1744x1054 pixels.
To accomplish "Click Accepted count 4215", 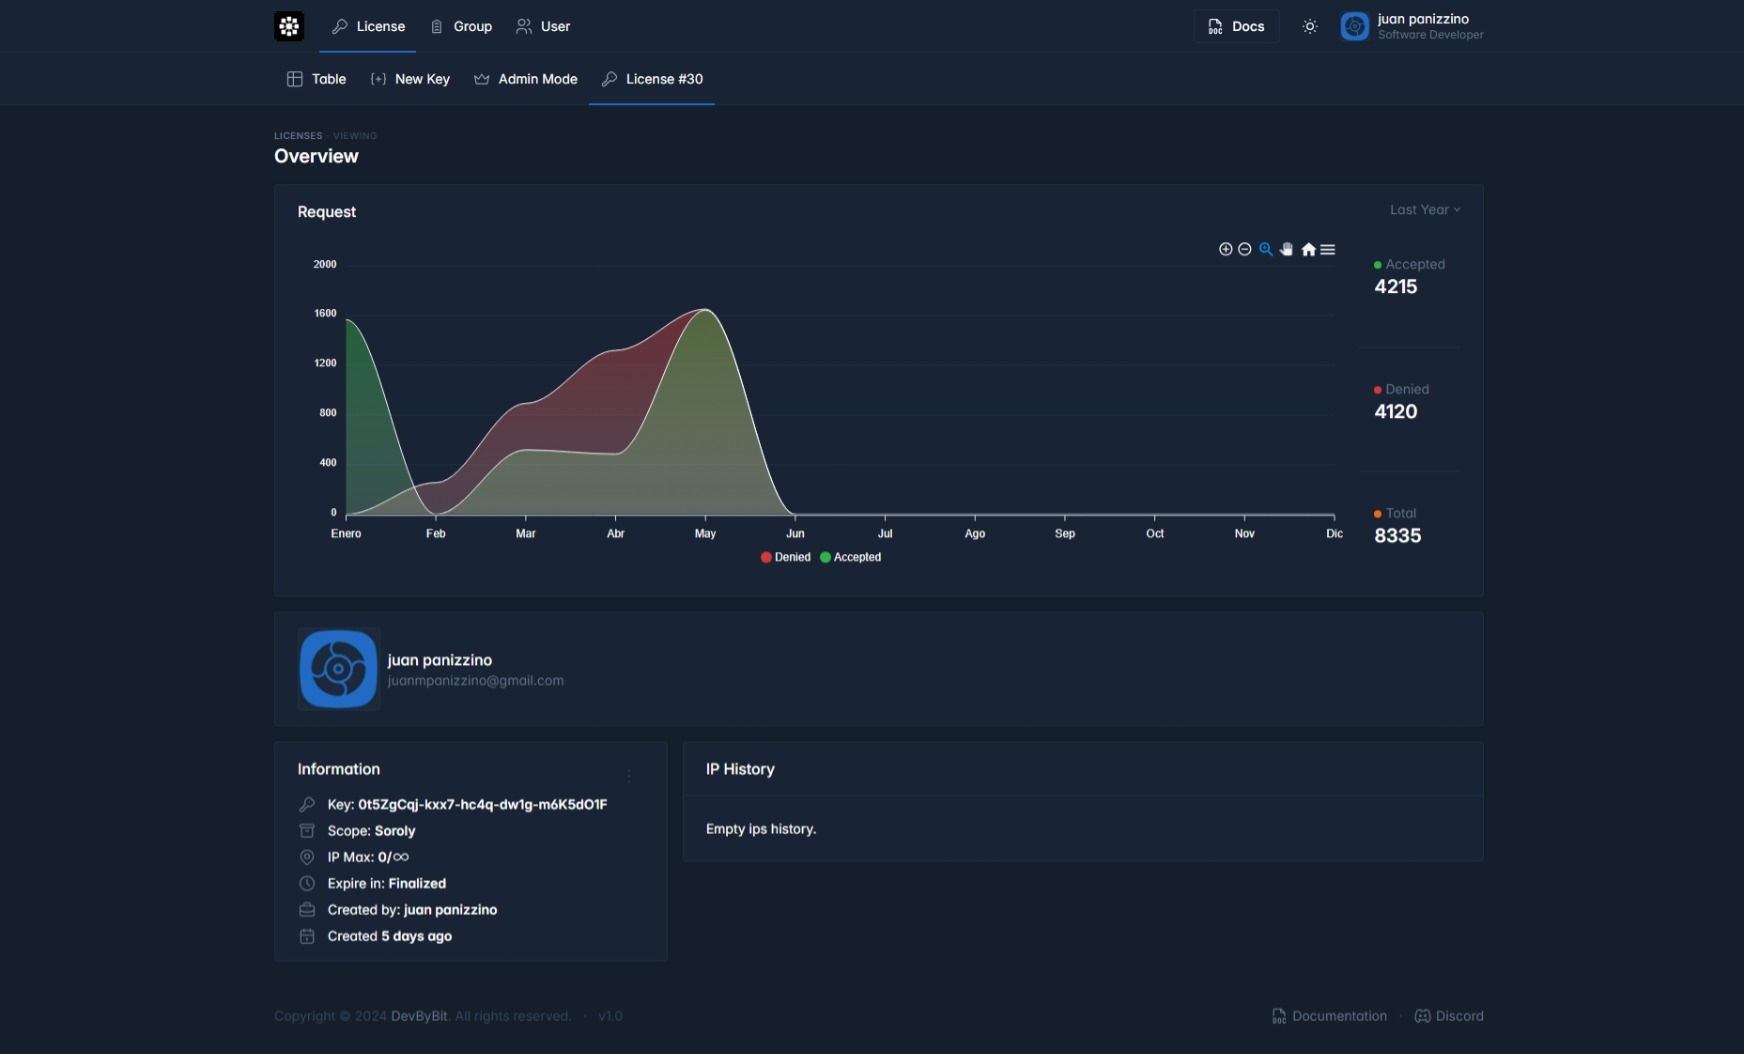I will point(1396,287).
